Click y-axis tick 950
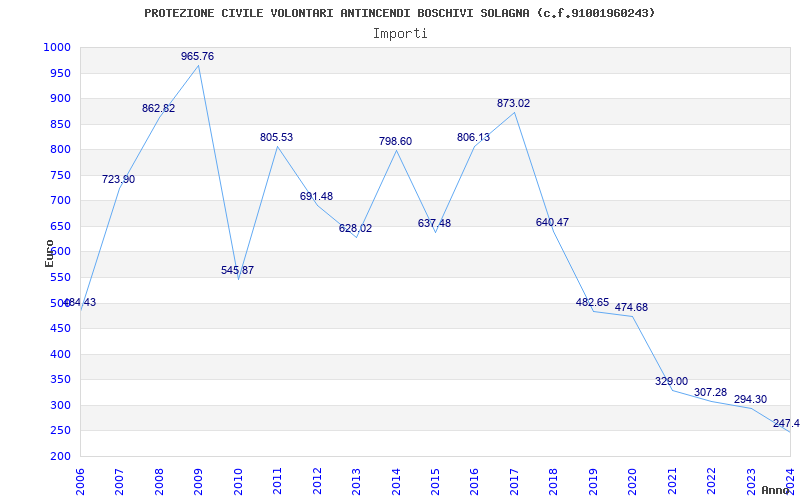The width and height of the screenshot is (800, 500). [x=60, y=73]
